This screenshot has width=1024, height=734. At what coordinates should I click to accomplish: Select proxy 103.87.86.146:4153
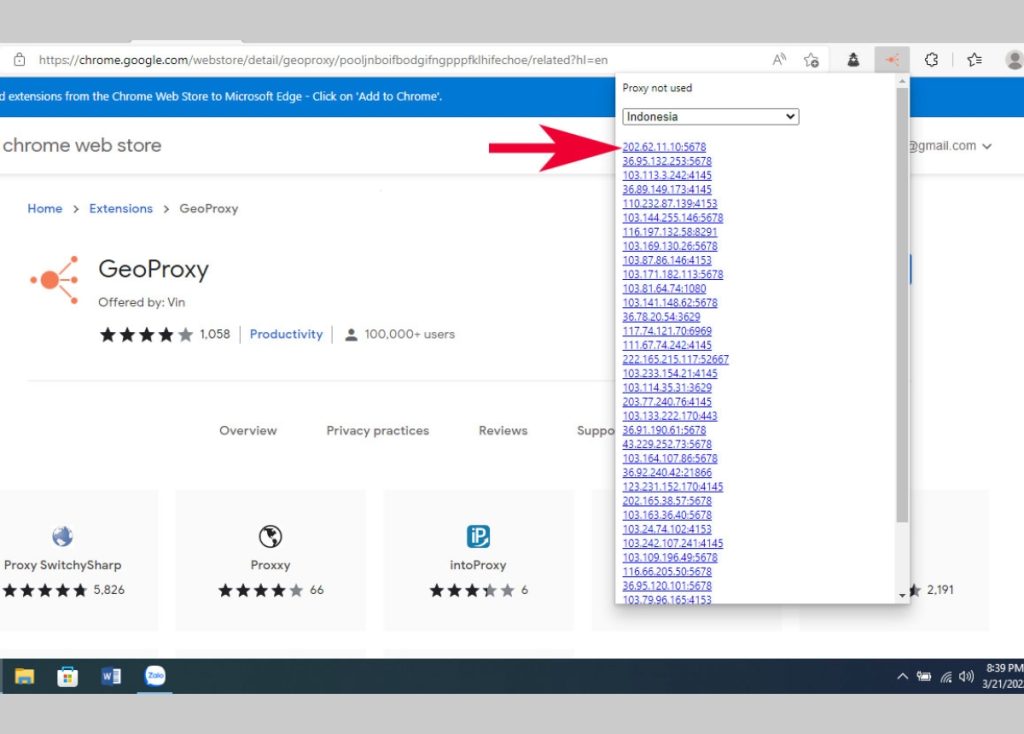click(667, 260)
